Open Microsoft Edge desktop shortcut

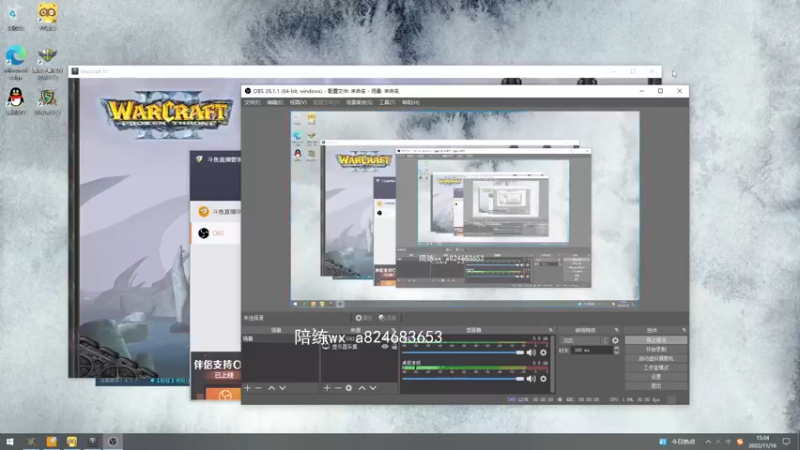click(16, 62)
